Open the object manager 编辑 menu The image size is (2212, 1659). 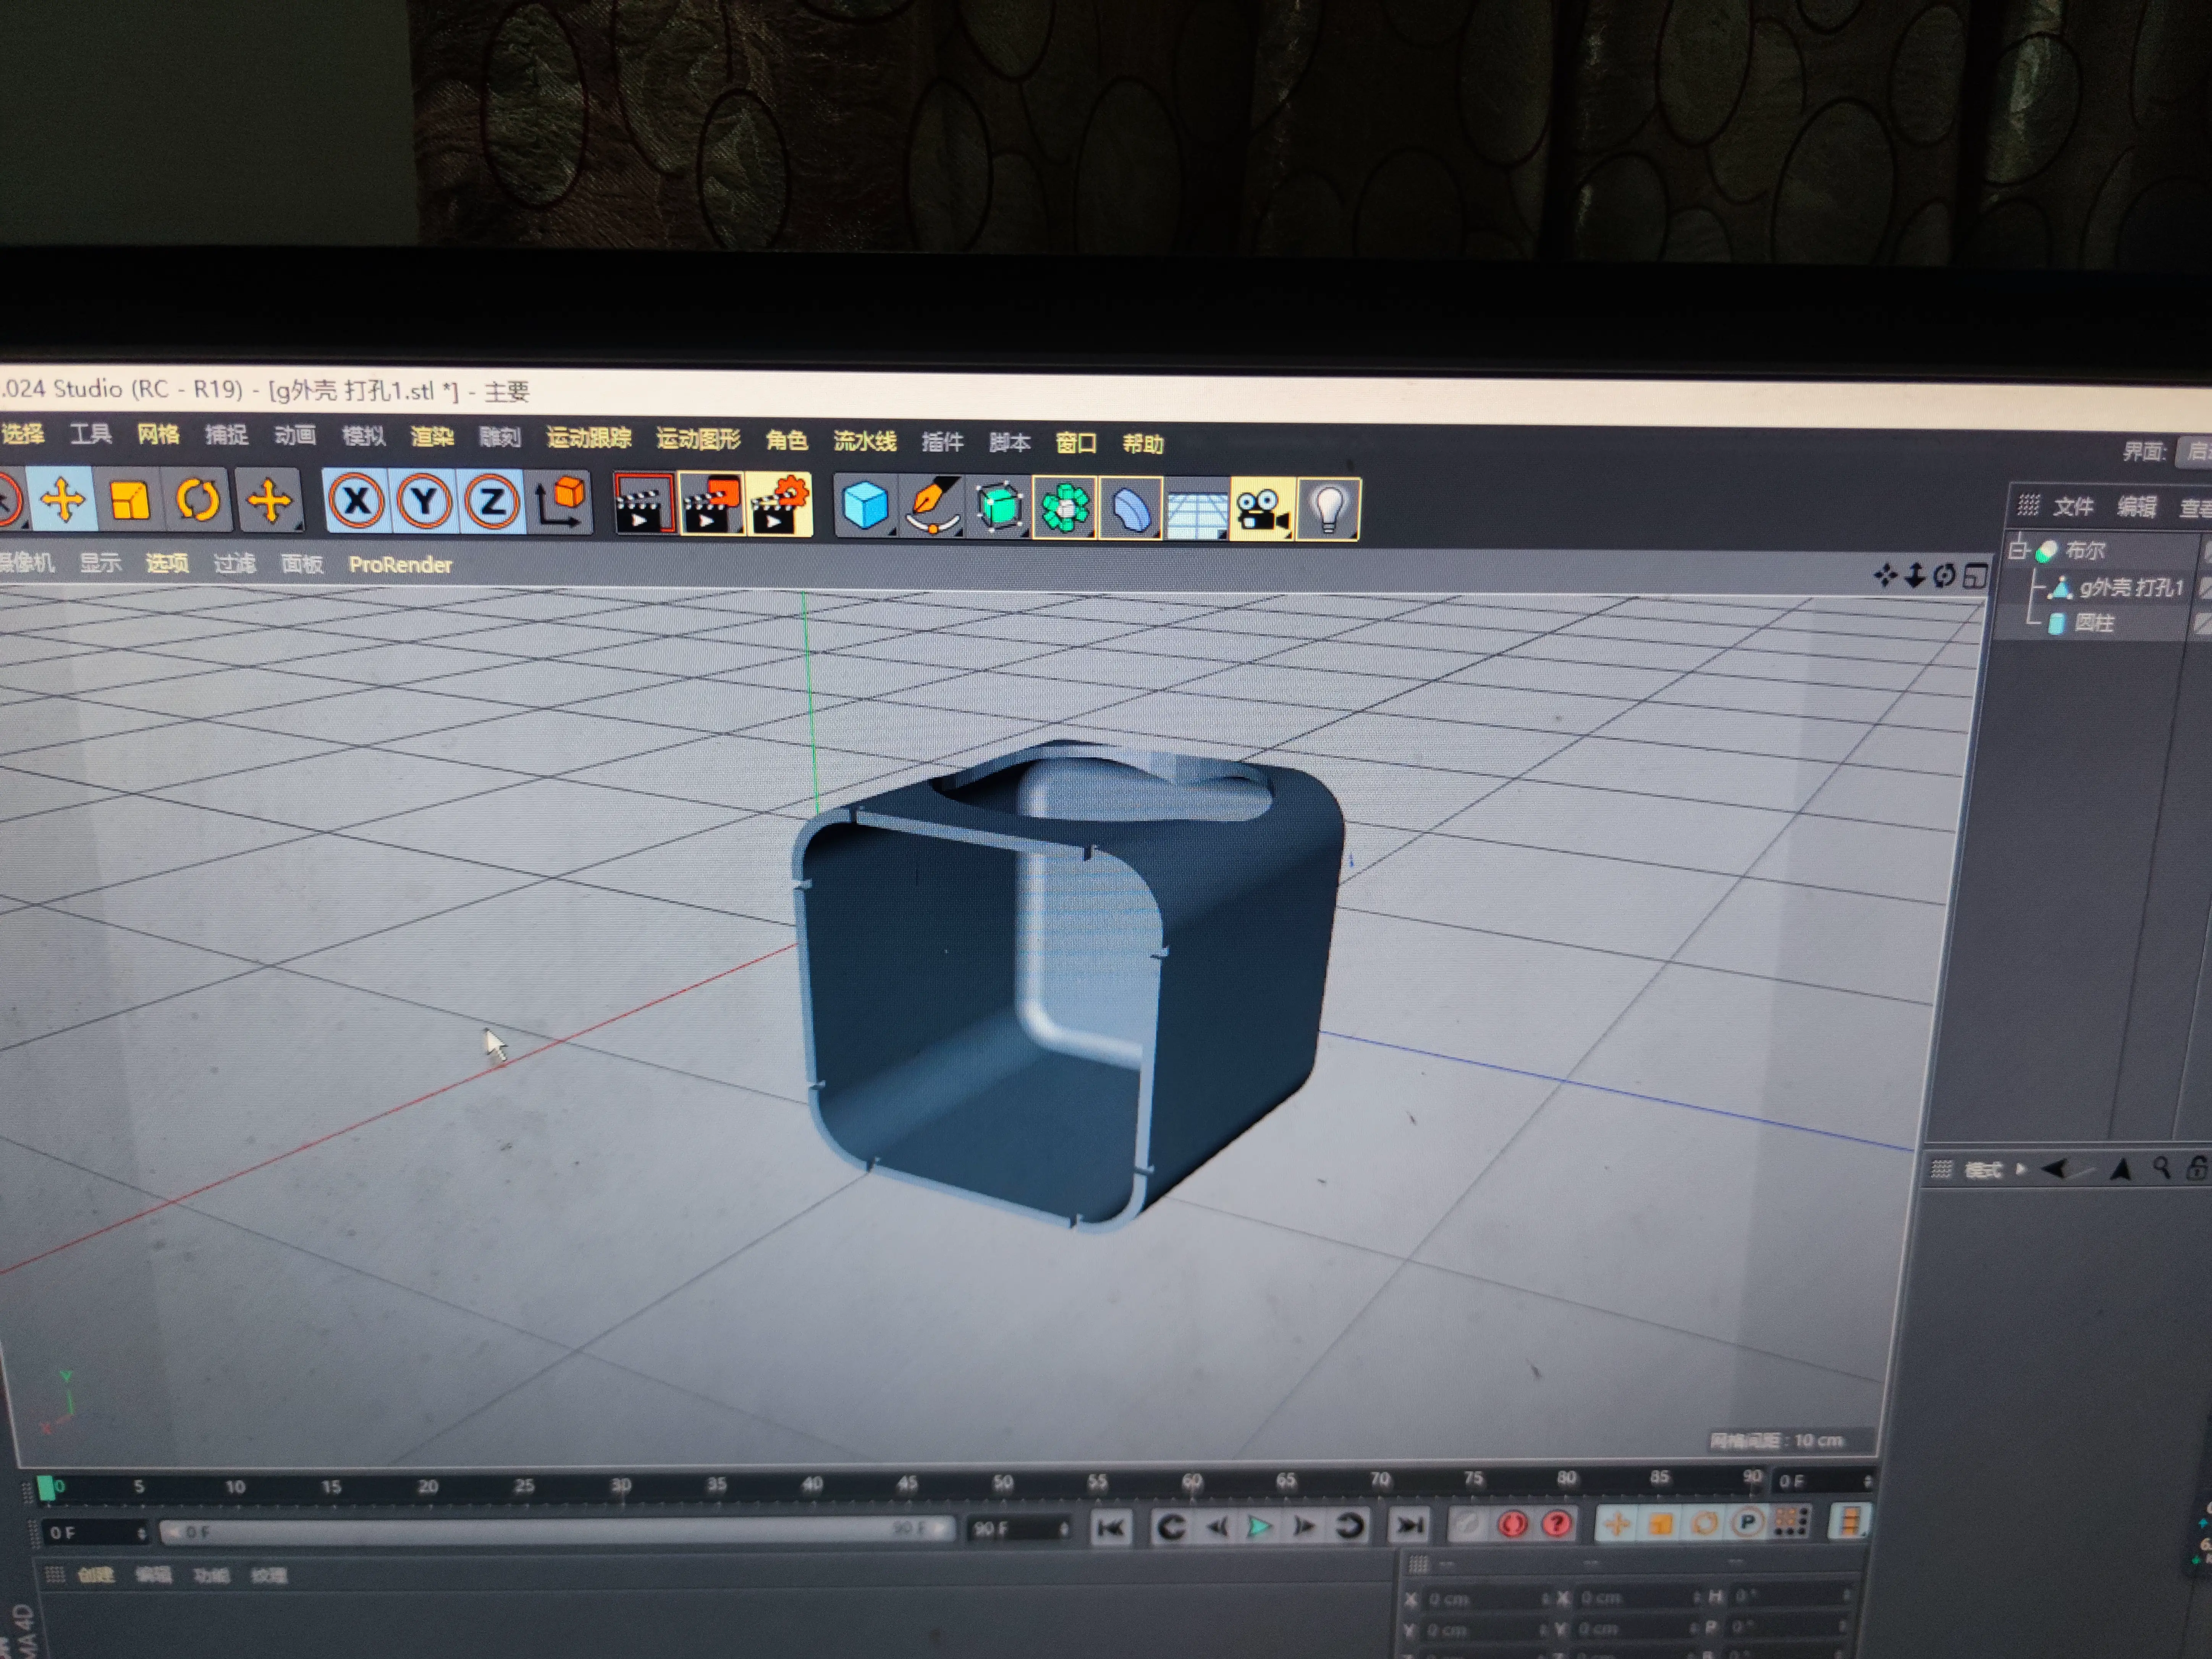(x=2137, y=507)
